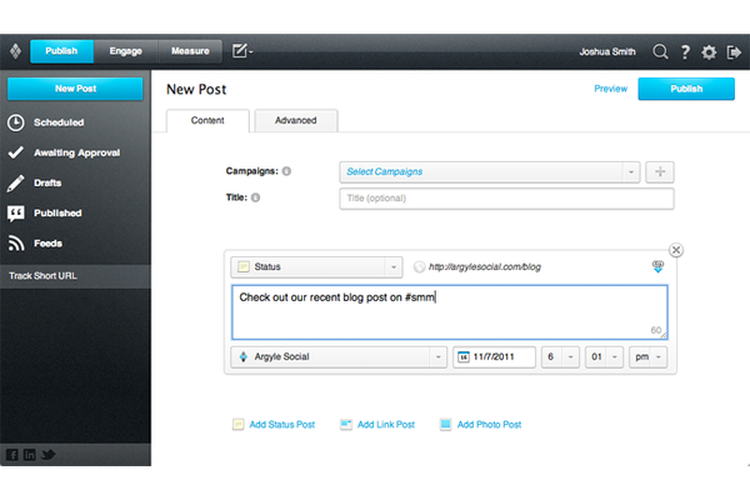Switch to the Measure tab
750x500 pixels.
coord(190,51)
